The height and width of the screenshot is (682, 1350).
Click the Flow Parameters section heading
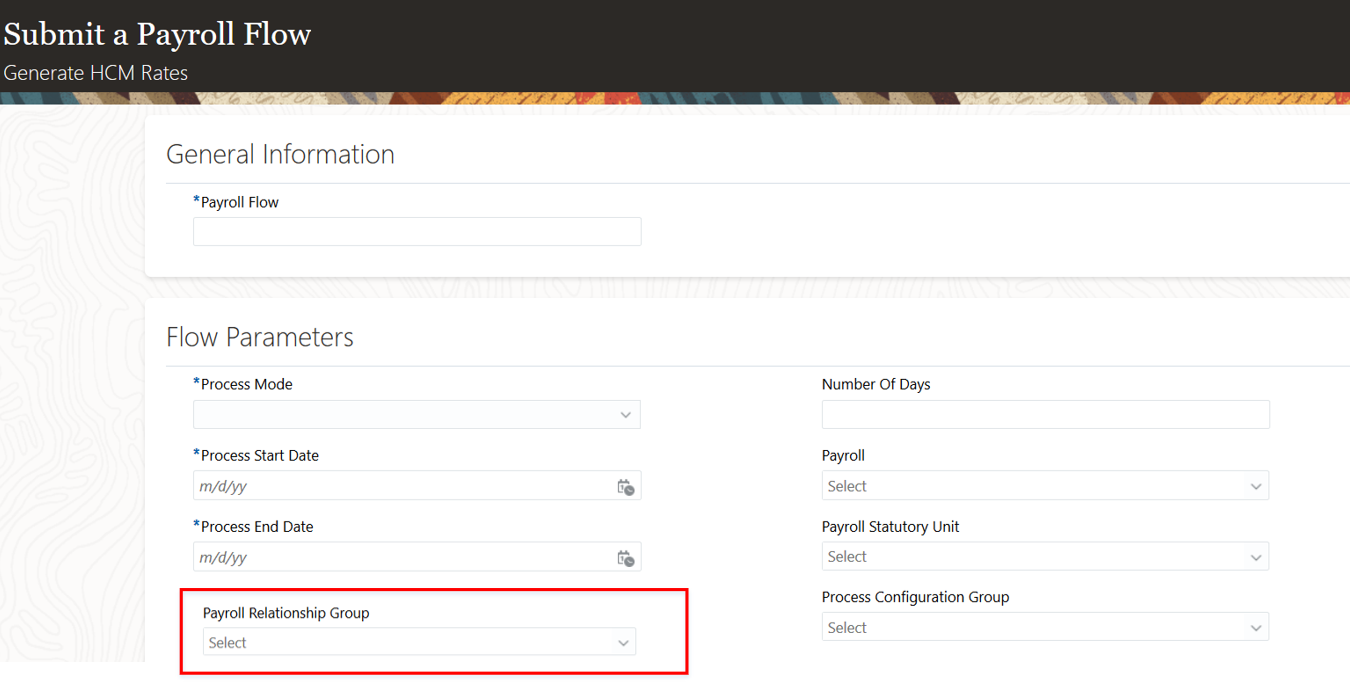click(260, 337)
